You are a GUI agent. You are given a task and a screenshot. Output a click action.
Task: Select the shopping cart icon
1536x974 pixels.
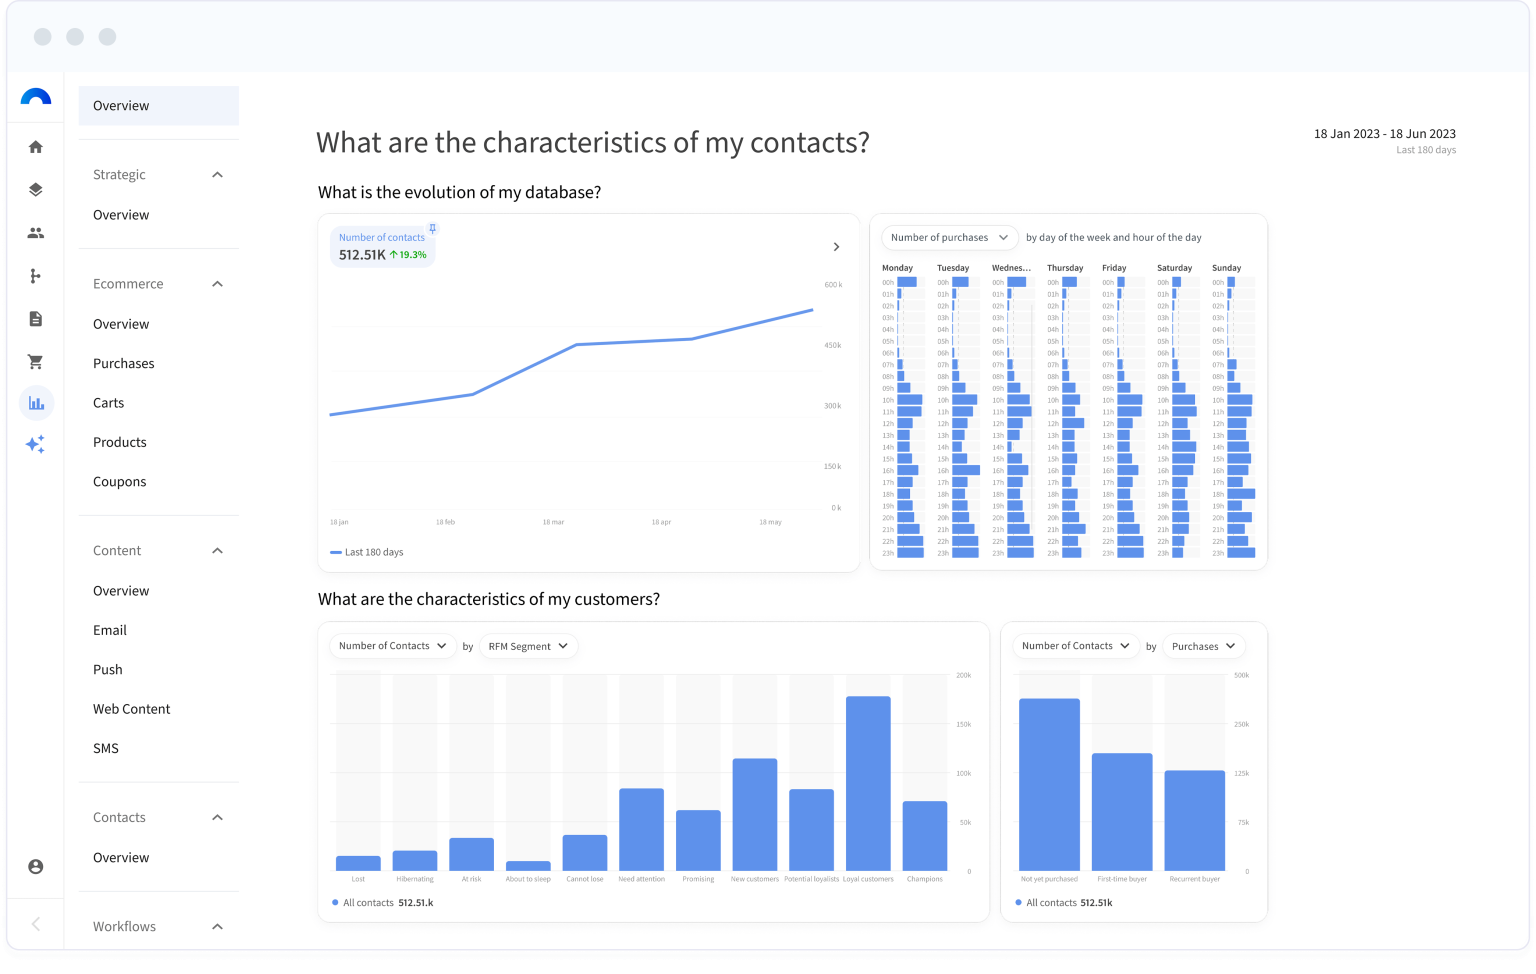pyautogui.click(x=36, y=362)
